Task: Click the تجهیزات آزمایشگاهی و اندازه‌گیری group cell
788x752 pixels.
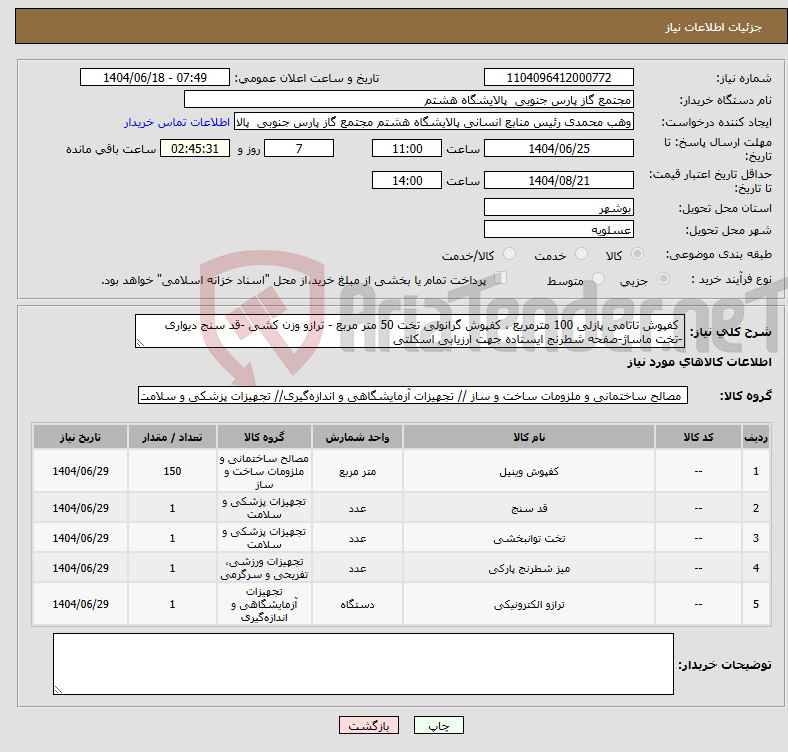Action: coord(264,604)
